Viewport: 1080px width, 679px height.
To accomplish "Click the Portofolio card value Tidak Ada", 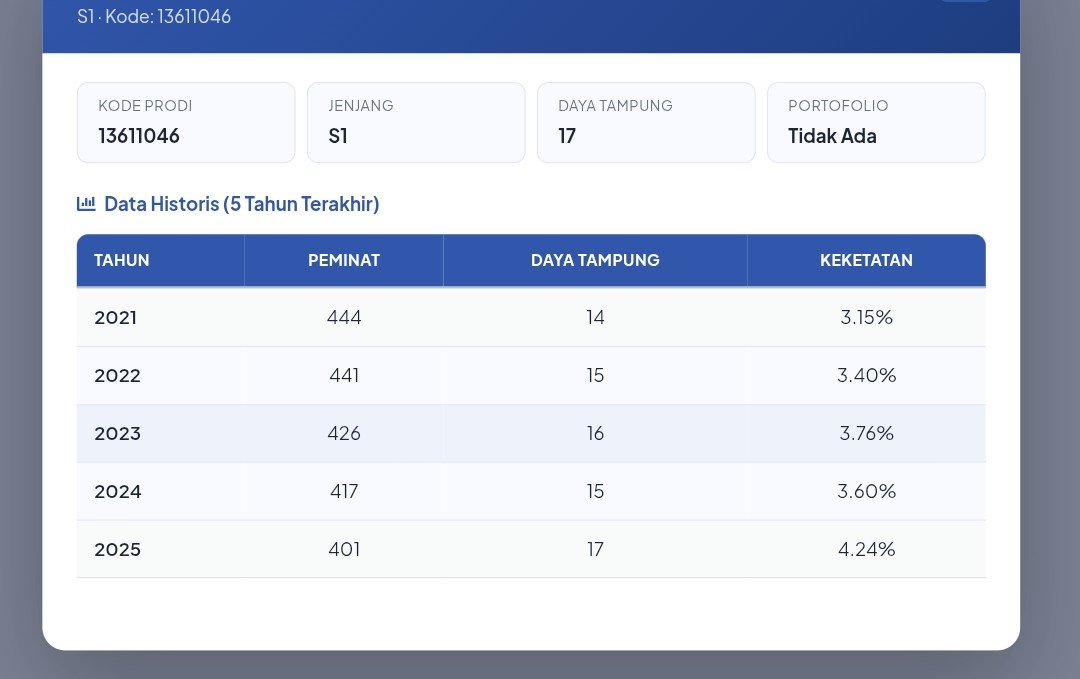I will [x=832, y=136].
